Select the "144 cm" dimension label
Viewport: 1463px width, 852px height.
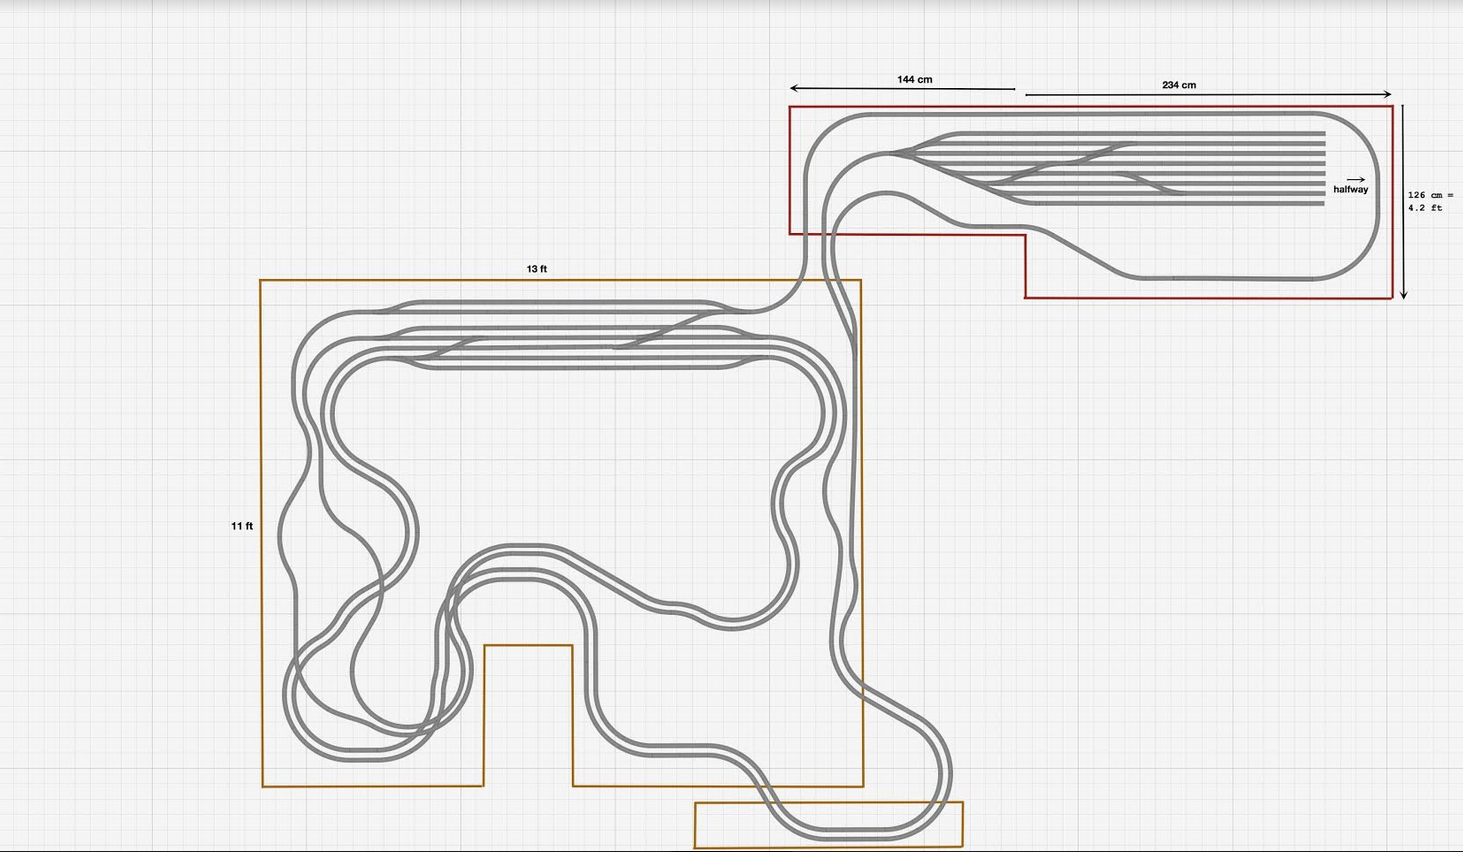(x=914, y=79)
